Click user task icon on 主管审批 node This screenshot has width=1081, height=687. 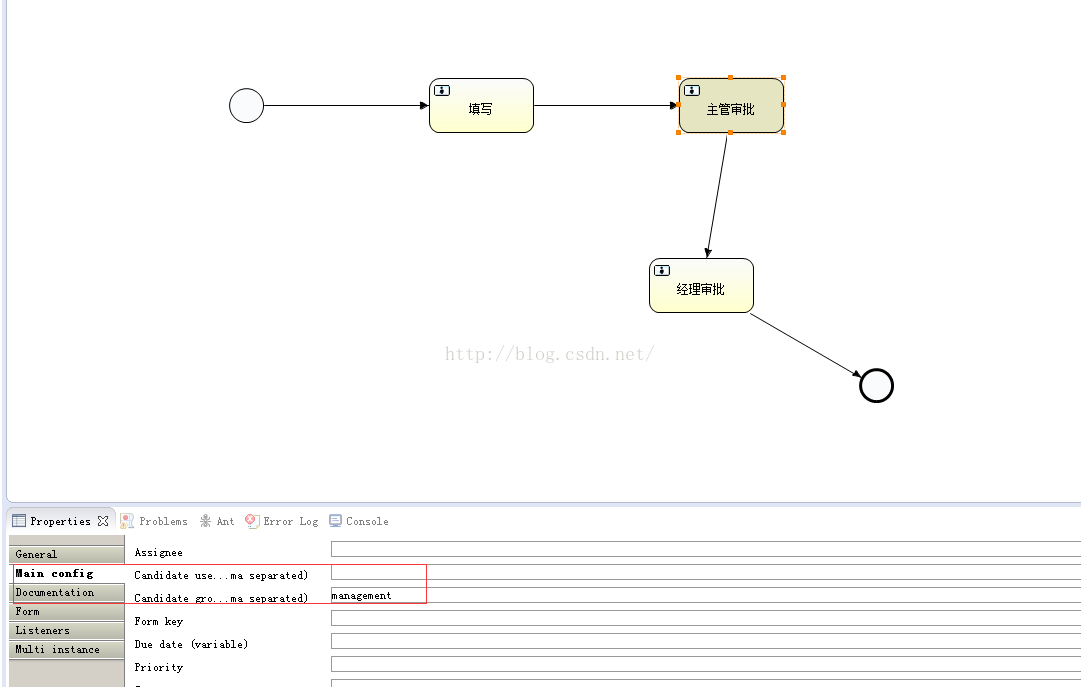tap(691, 90)
